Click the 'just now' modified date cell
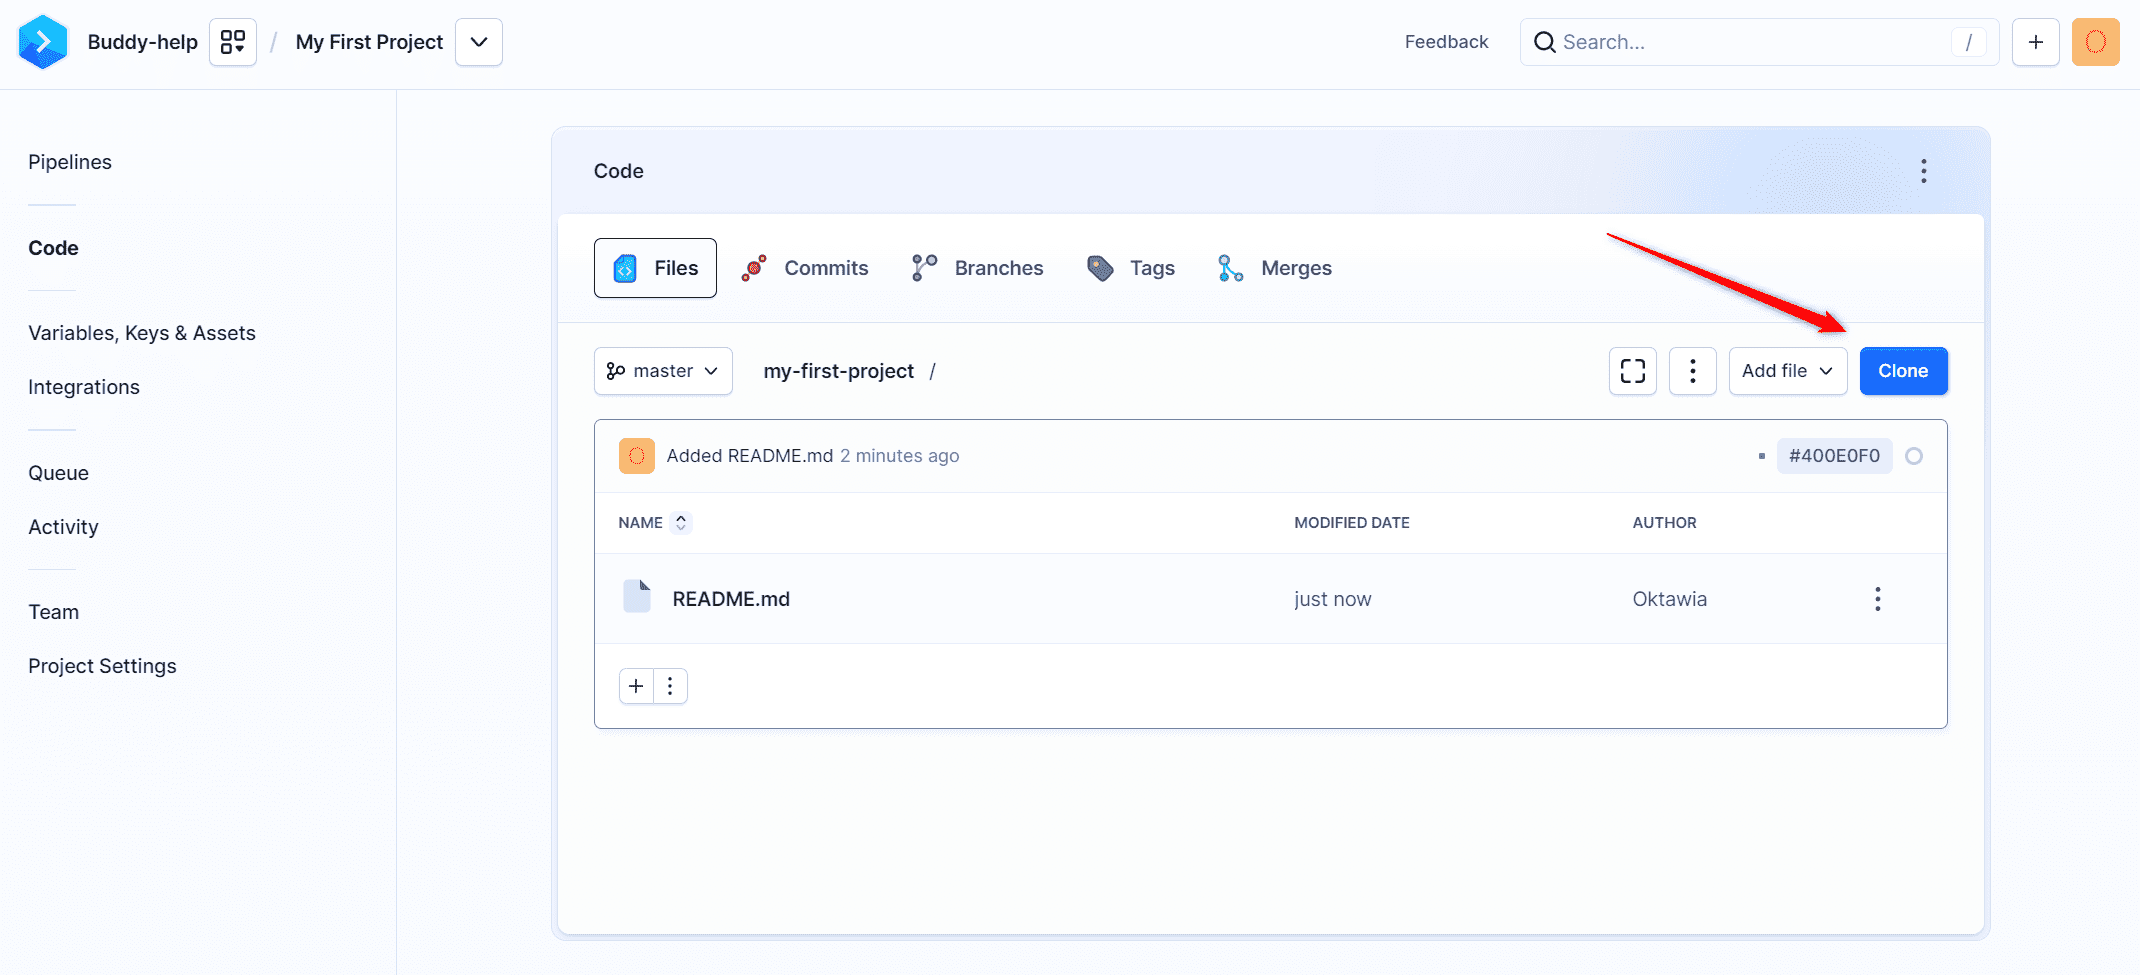Viewport: 2140px width, 975px height. 1332,599
